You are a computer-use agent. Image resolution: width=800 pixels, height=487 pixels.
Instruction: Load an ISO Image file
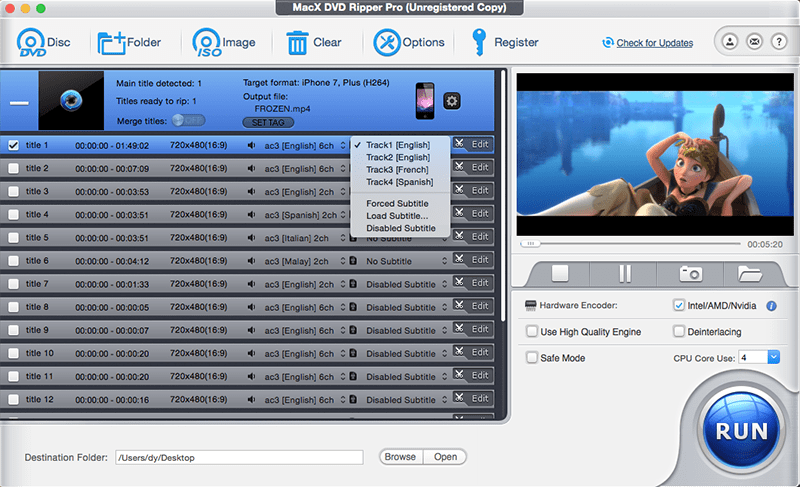pos(223,42)
